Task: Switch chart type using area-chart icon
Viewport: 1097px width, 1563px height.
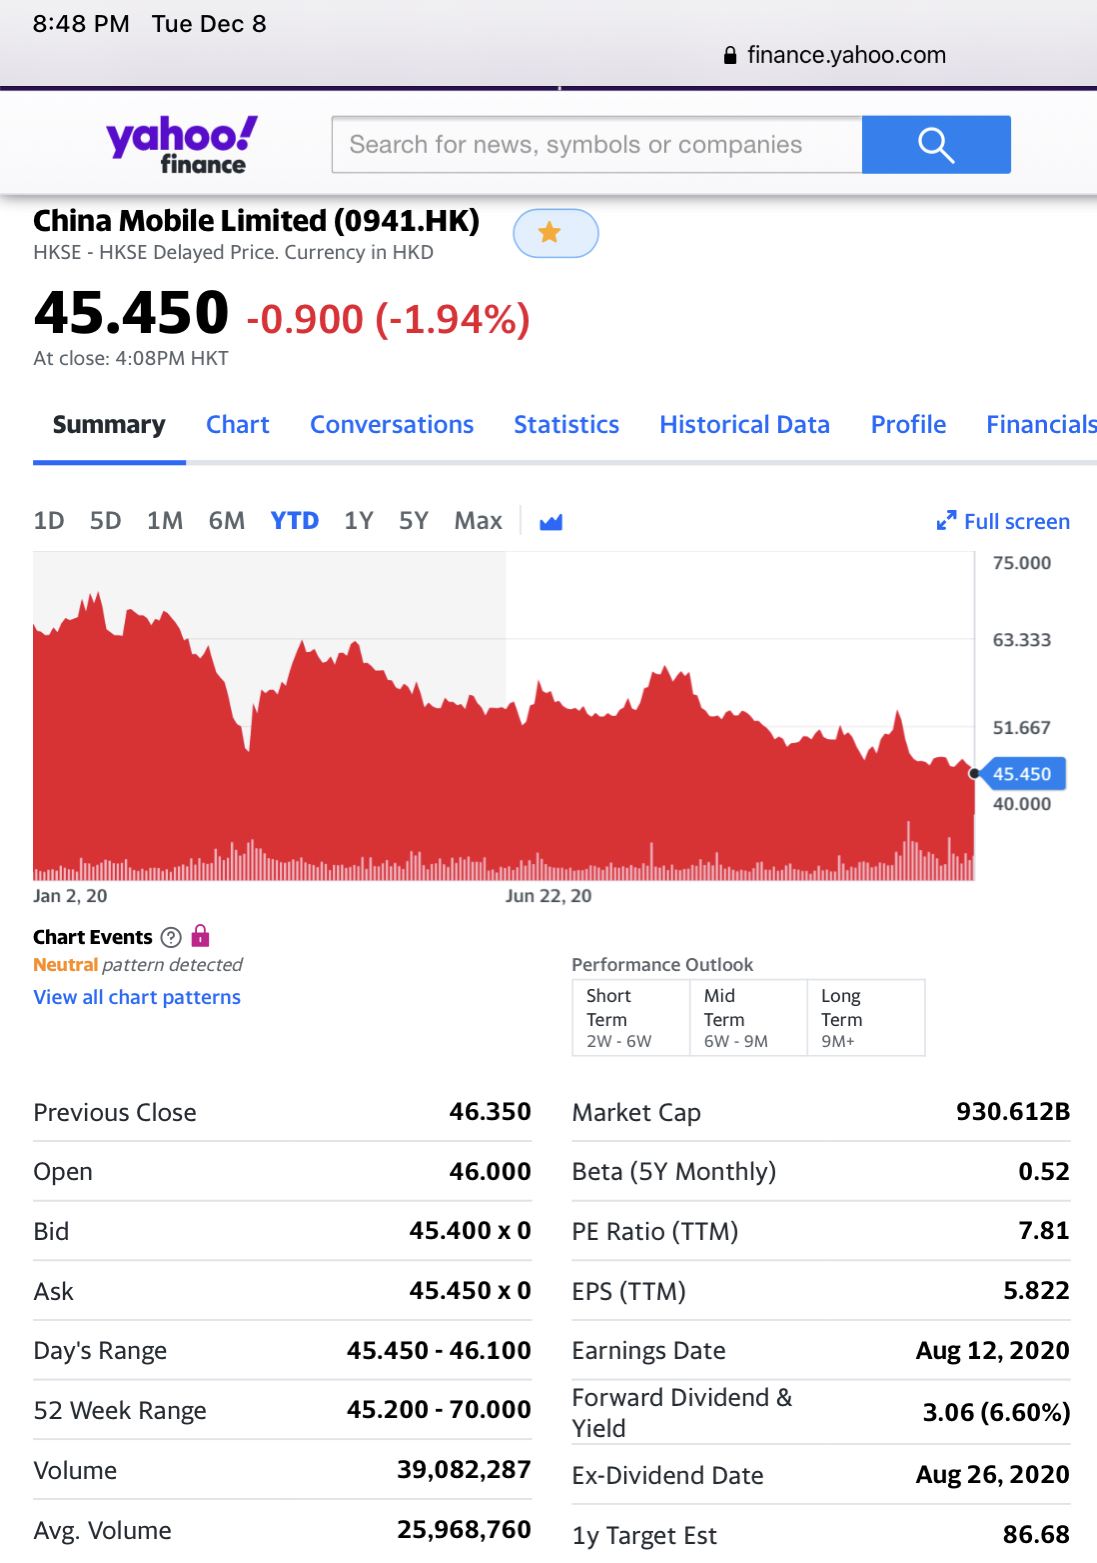Action: 551,522
